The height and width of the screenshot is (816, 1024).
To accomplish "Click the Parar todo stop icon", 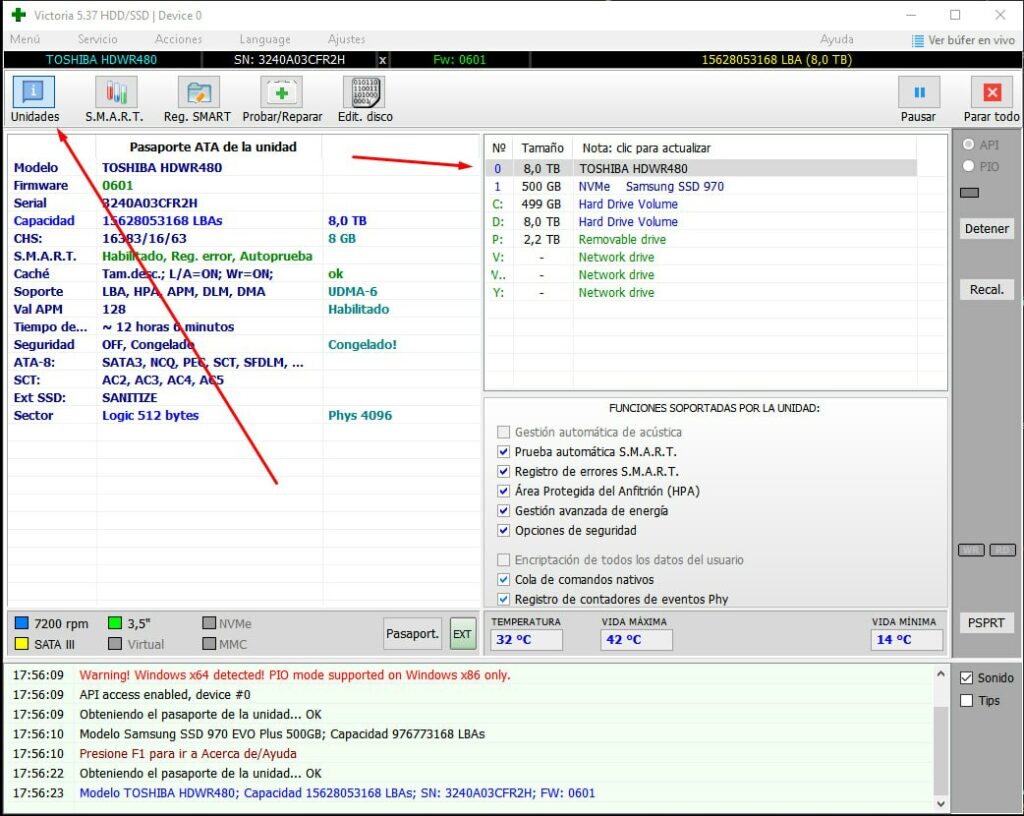I will pyautogui.click(x=992, y=93).
